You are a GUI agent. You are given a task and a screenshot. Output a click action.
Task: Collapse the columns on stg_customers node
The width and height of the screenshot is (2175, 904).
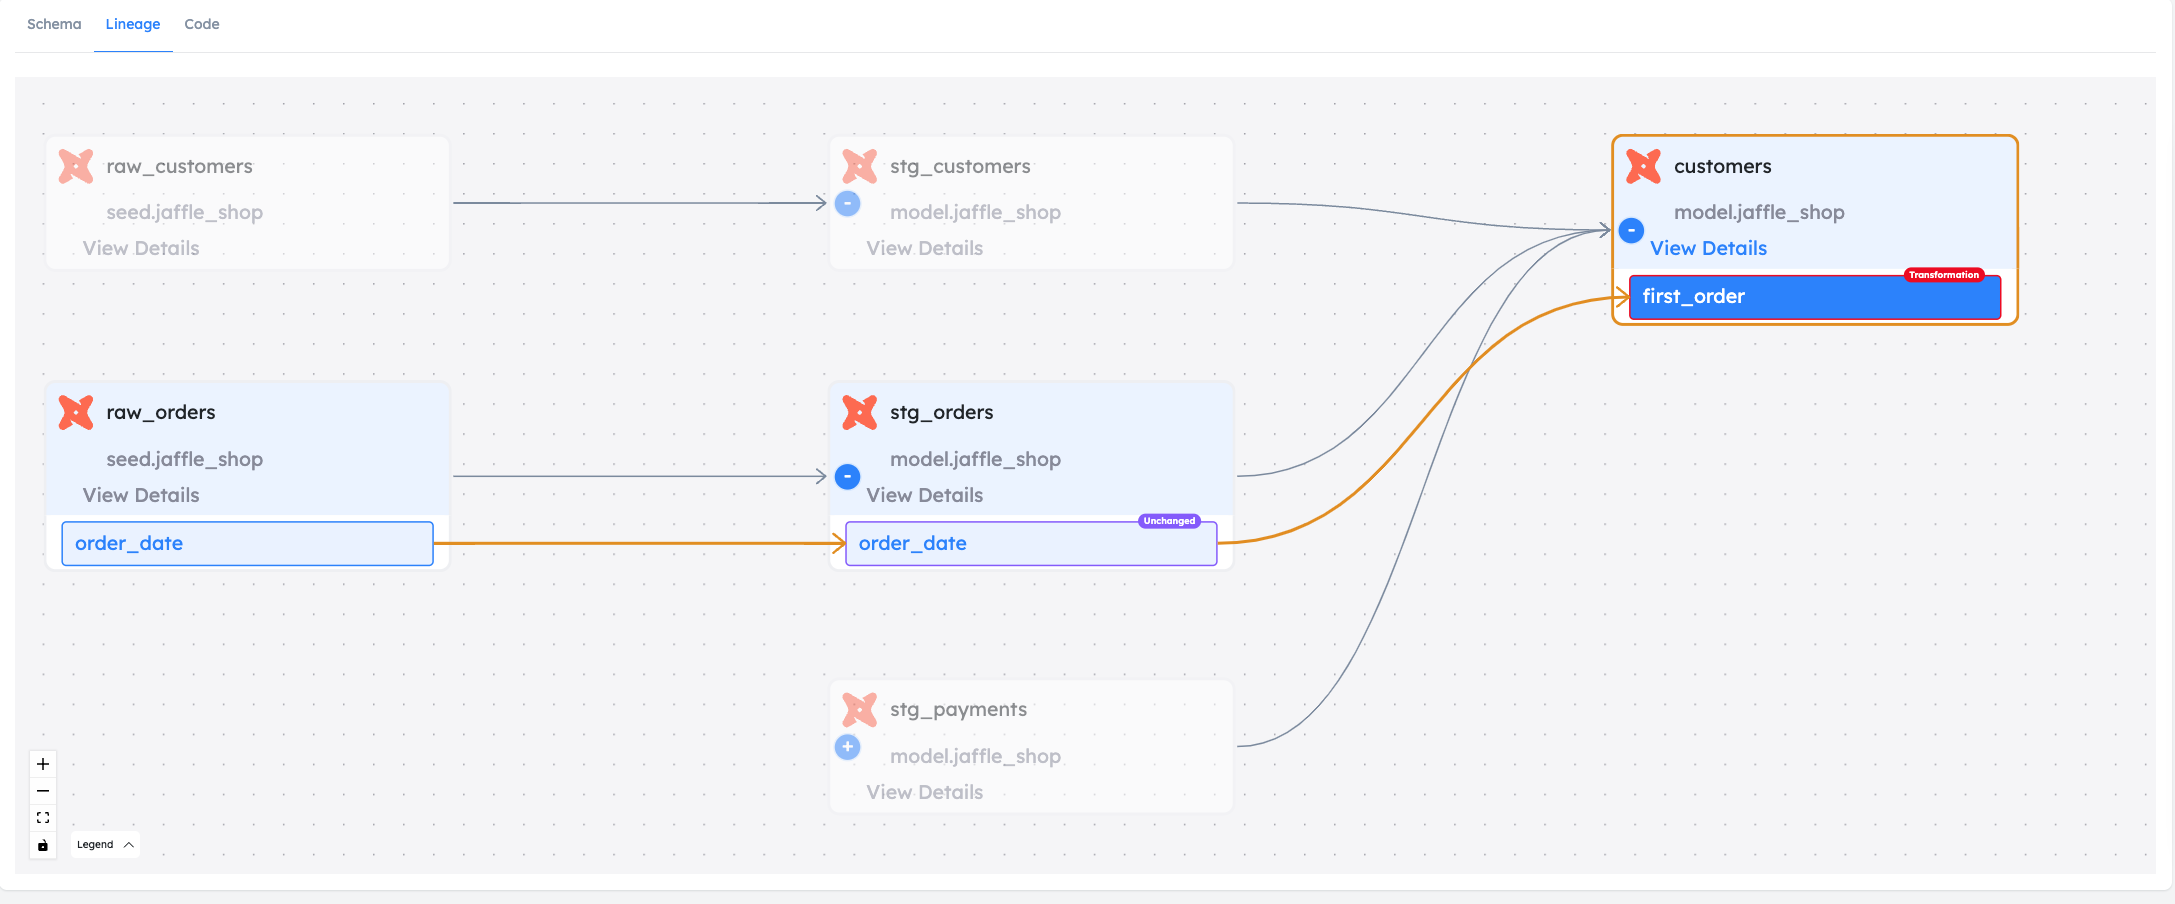[848, 203]
